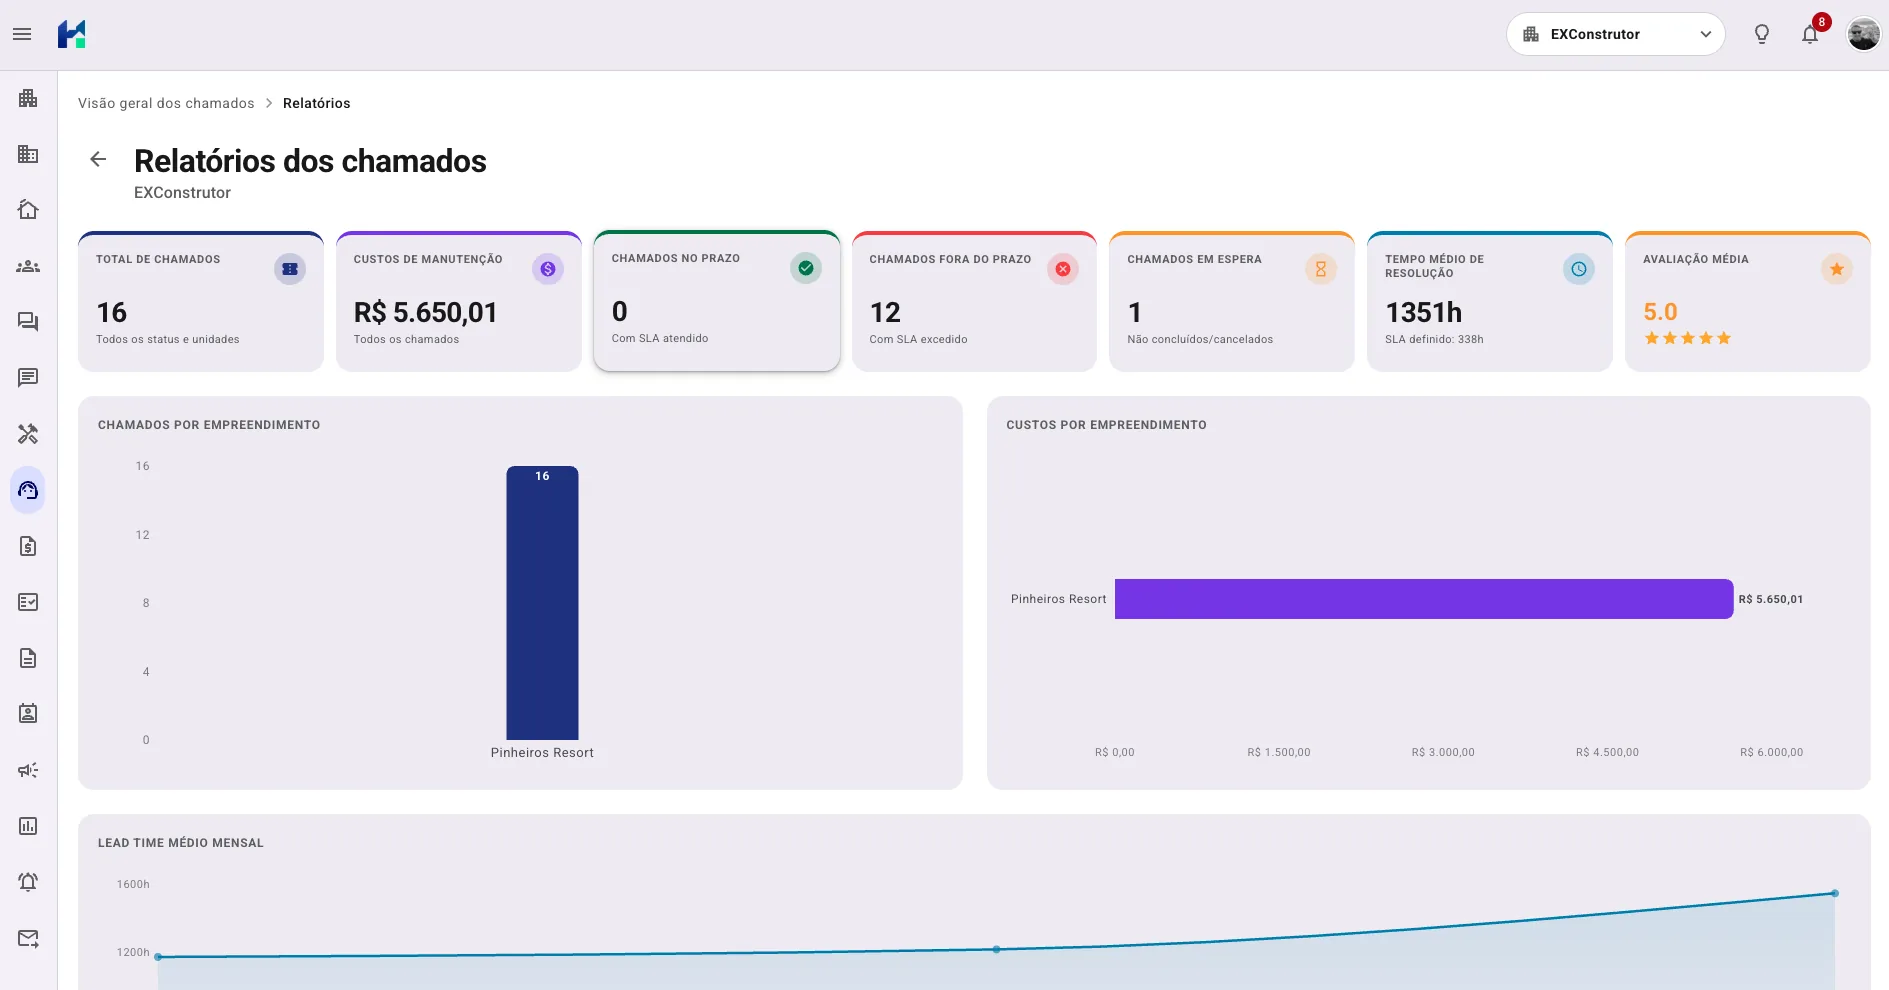Open the developments building sidebar icon
1889x990 pixels.
28,154
